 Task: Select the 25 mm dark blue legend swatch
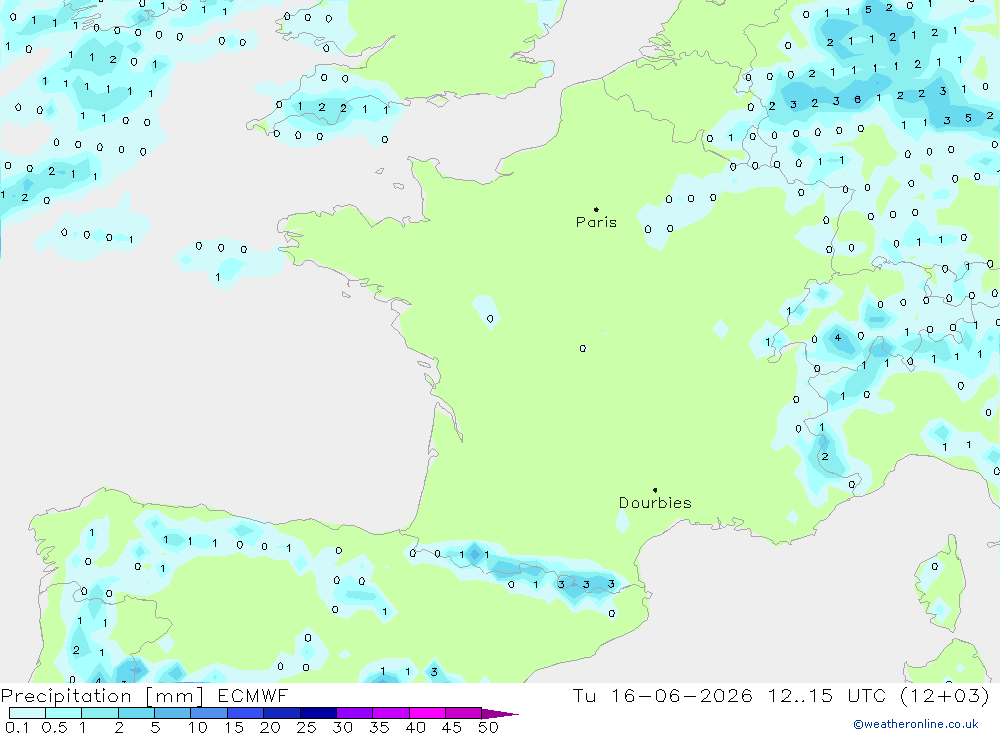[318, 713]
